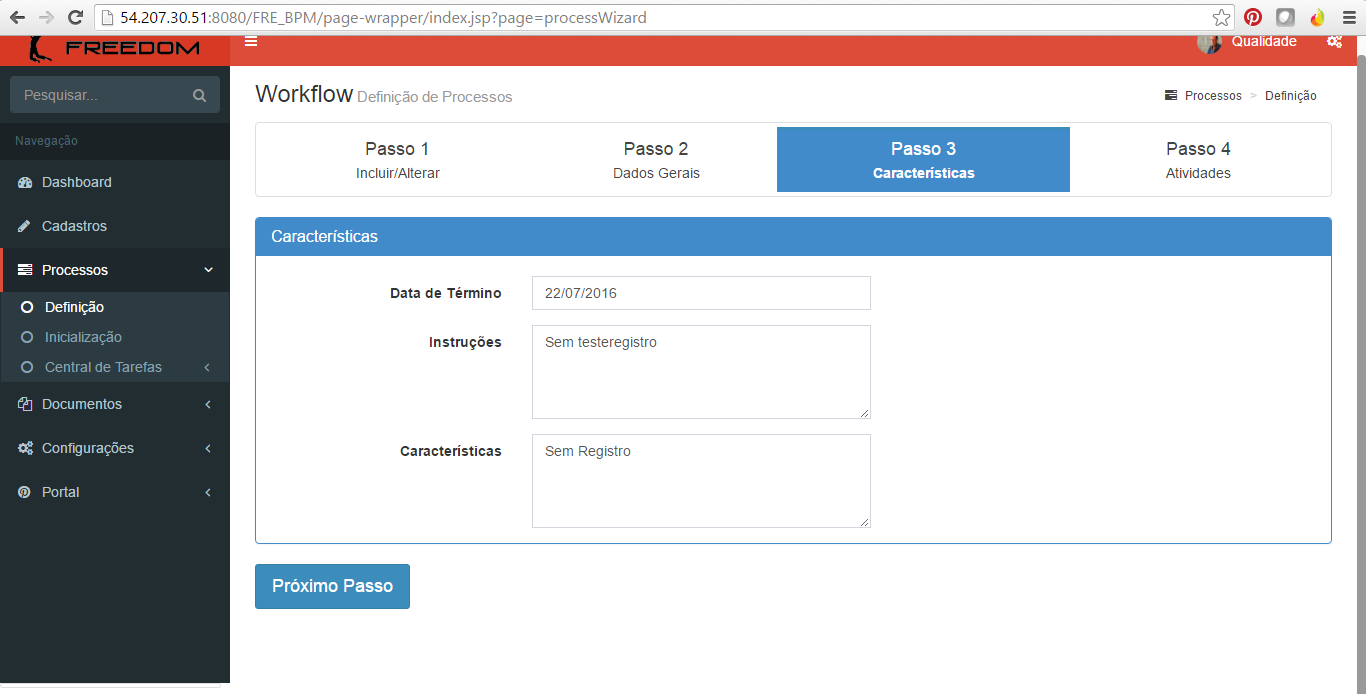Screen dimensions: 1366x694
Task: Collapse the Processos menu chevron
Action: [x=208, y=270]
